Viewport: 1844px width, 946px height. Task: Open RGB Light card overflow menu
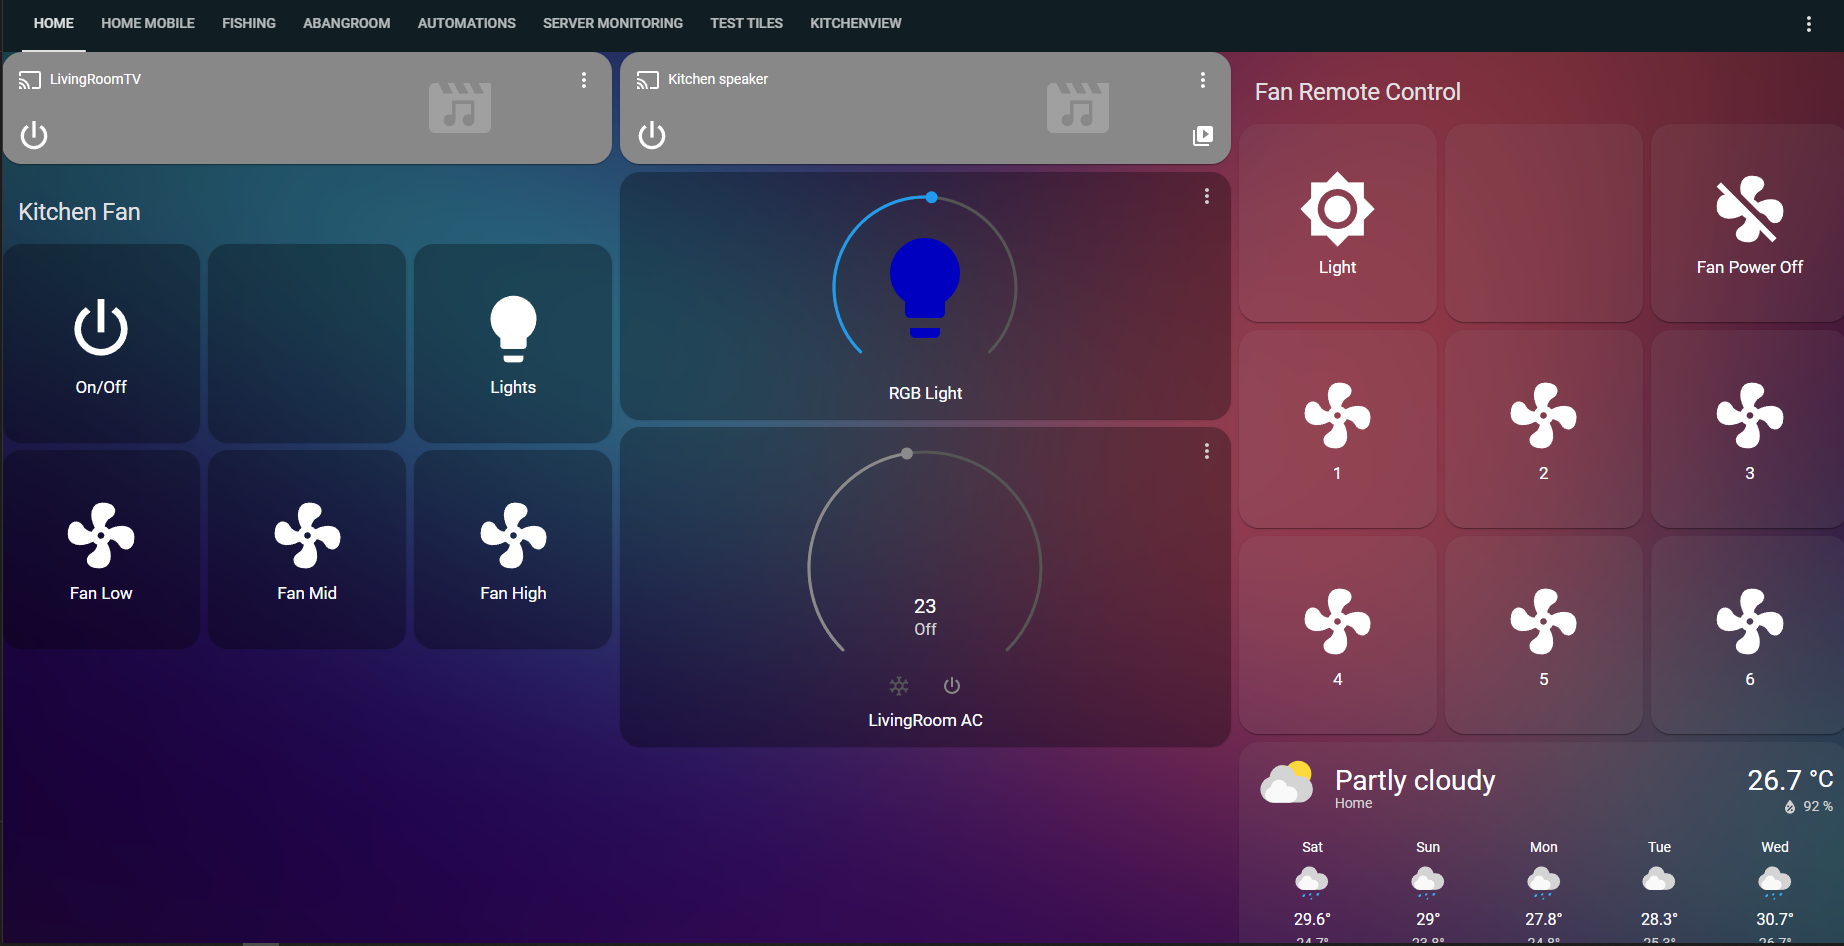click(1207, 197)
